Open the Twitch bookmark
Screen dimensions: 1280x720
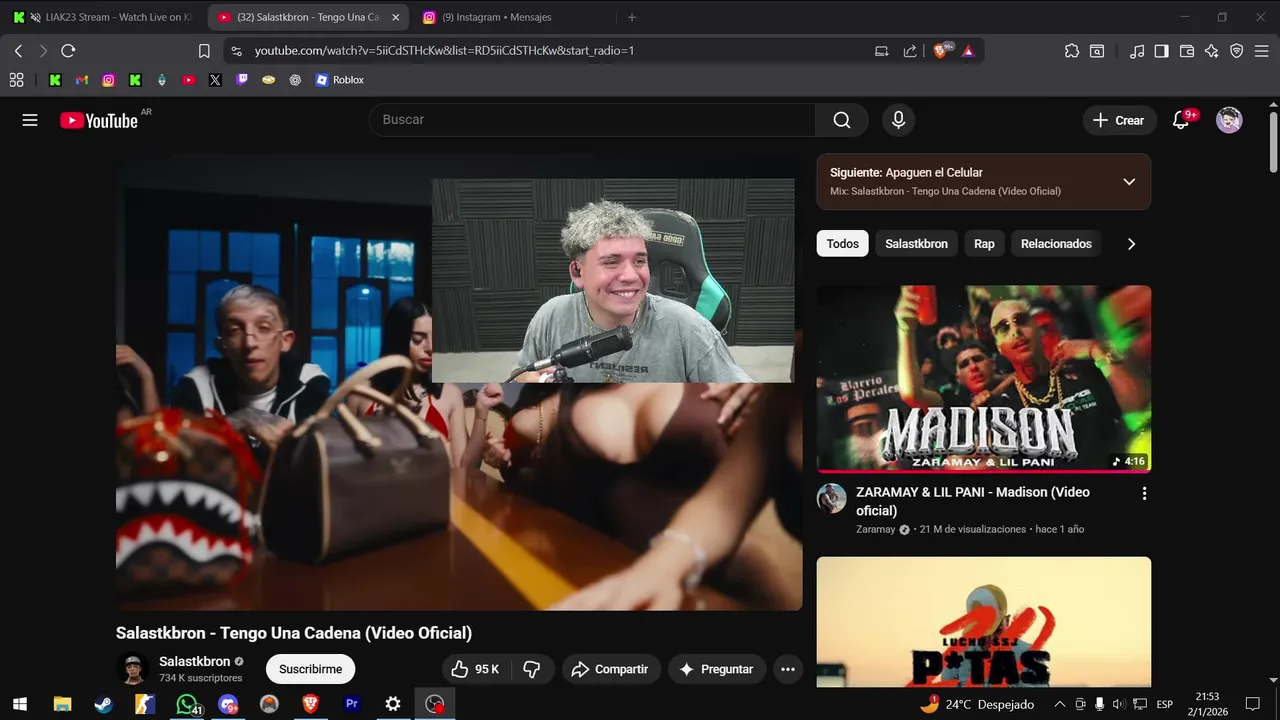click(x=241, y=80)
